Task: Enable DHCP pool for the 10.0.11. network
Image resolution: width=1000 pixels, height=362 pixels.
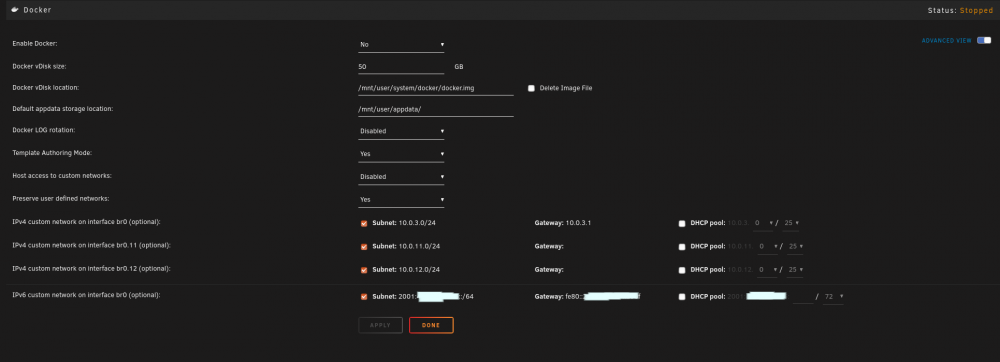Action: [x=682, y=247]
